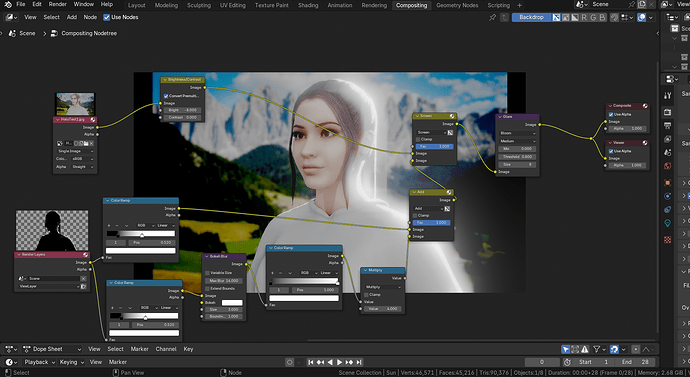Click the go to parent node tree icon
The image size is (690, 377).
(505, 18)
